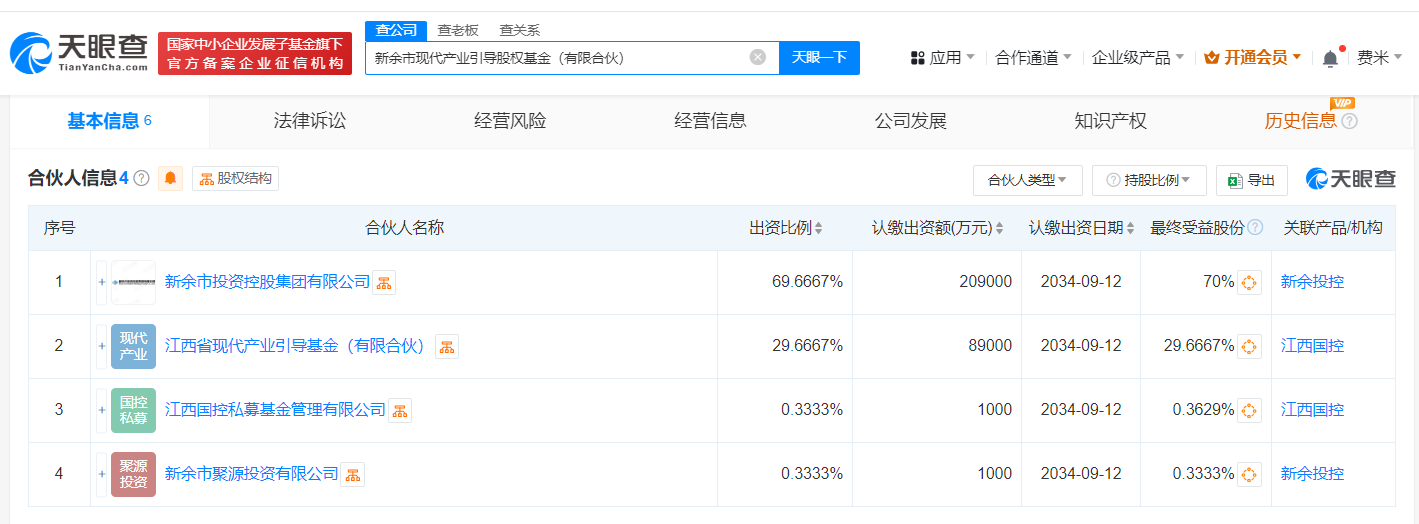This screenshot has height=524, width=1419.
Task: Click the orange alert bell beside 合伙人信息
Action: (170, 179)
